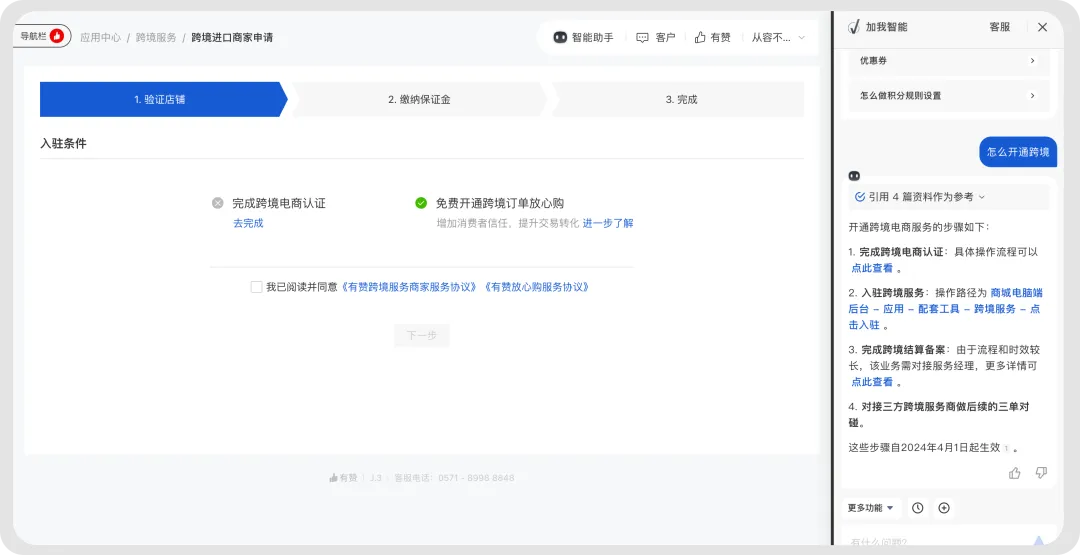Select the 2. 缴纳保证金 step
Screen dimensions: 1080x555
[419, 100]
